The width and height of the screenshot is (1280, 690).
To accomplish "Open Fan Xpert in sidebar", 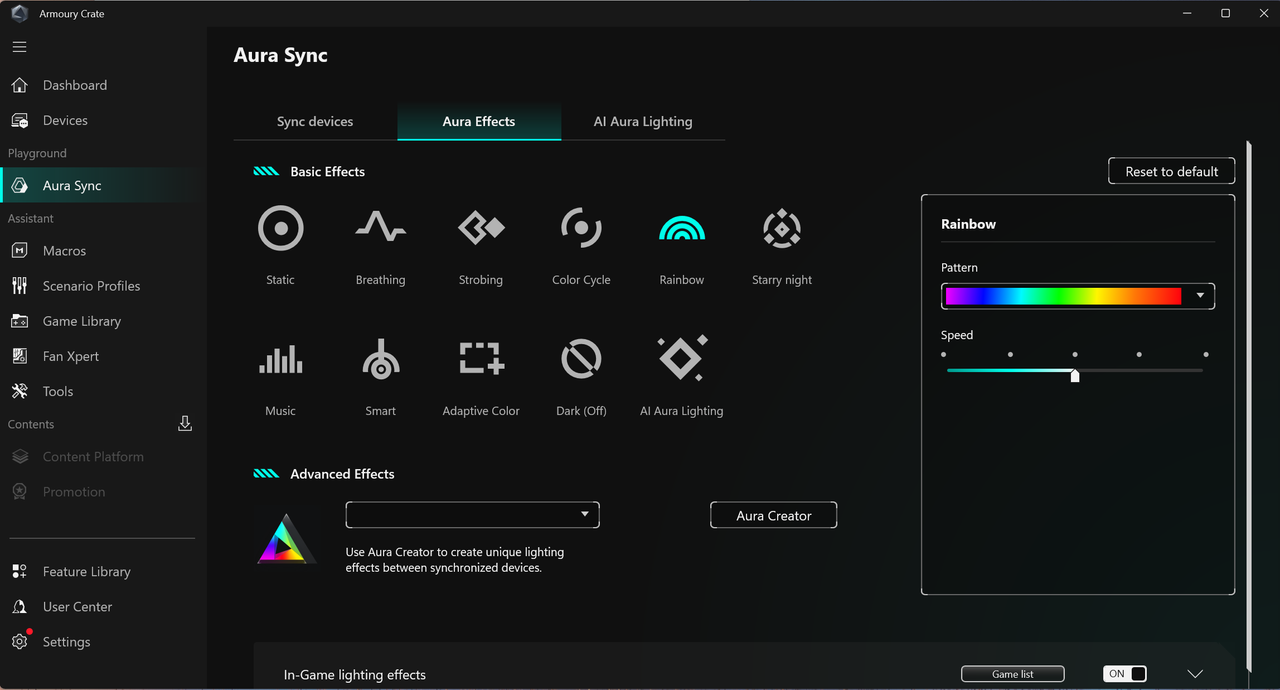I will coord(98,356).
